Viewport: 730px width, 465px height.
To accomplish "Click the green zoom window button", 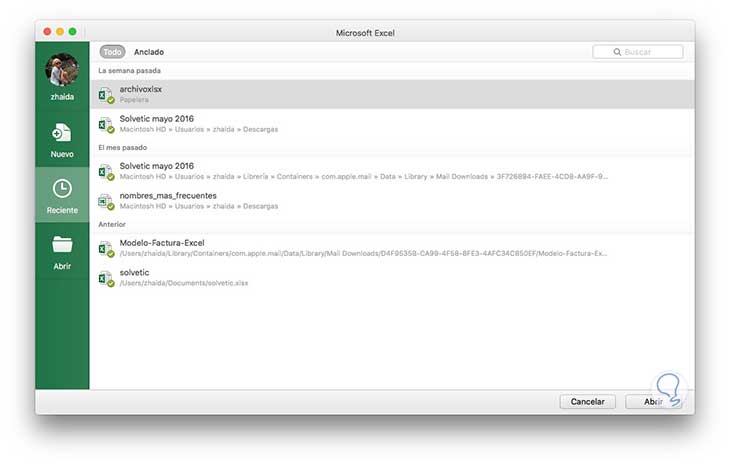I will click(72, 32).
